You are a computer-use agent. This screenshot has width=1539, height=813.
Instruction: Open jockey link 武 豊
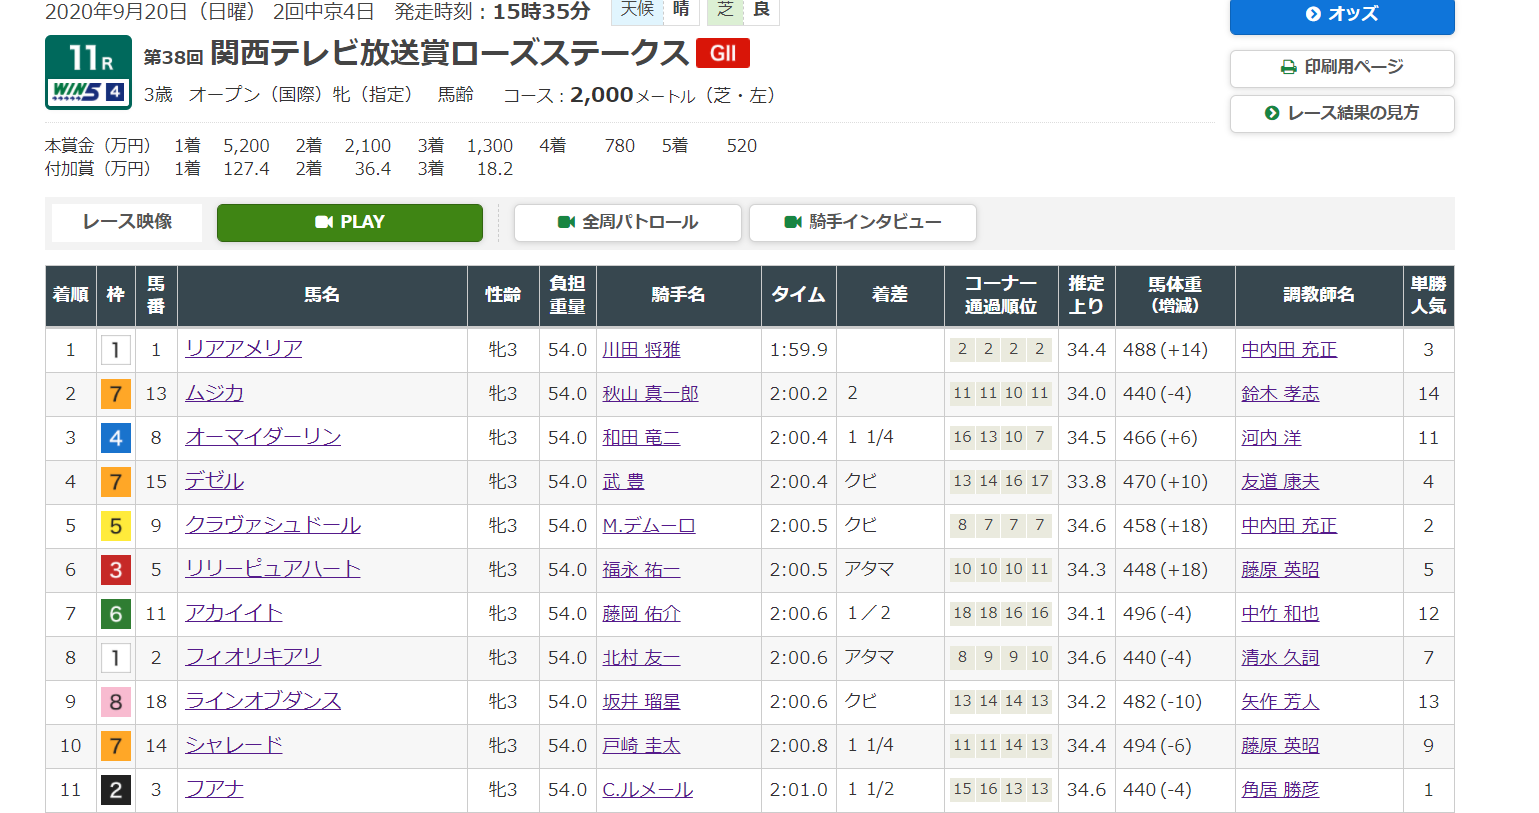tap(623, 482)
